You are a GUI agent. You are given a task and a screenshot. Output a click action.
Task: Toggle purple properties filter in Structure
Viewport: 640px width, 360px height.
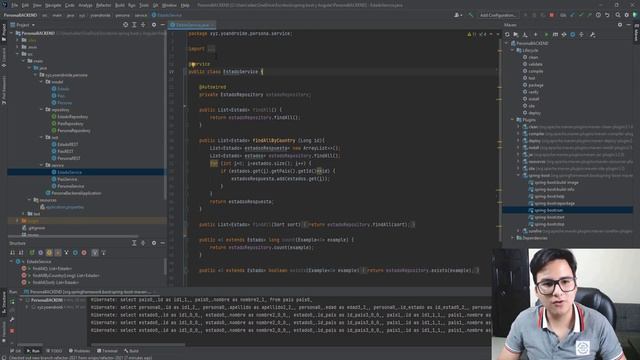[40, 253]
